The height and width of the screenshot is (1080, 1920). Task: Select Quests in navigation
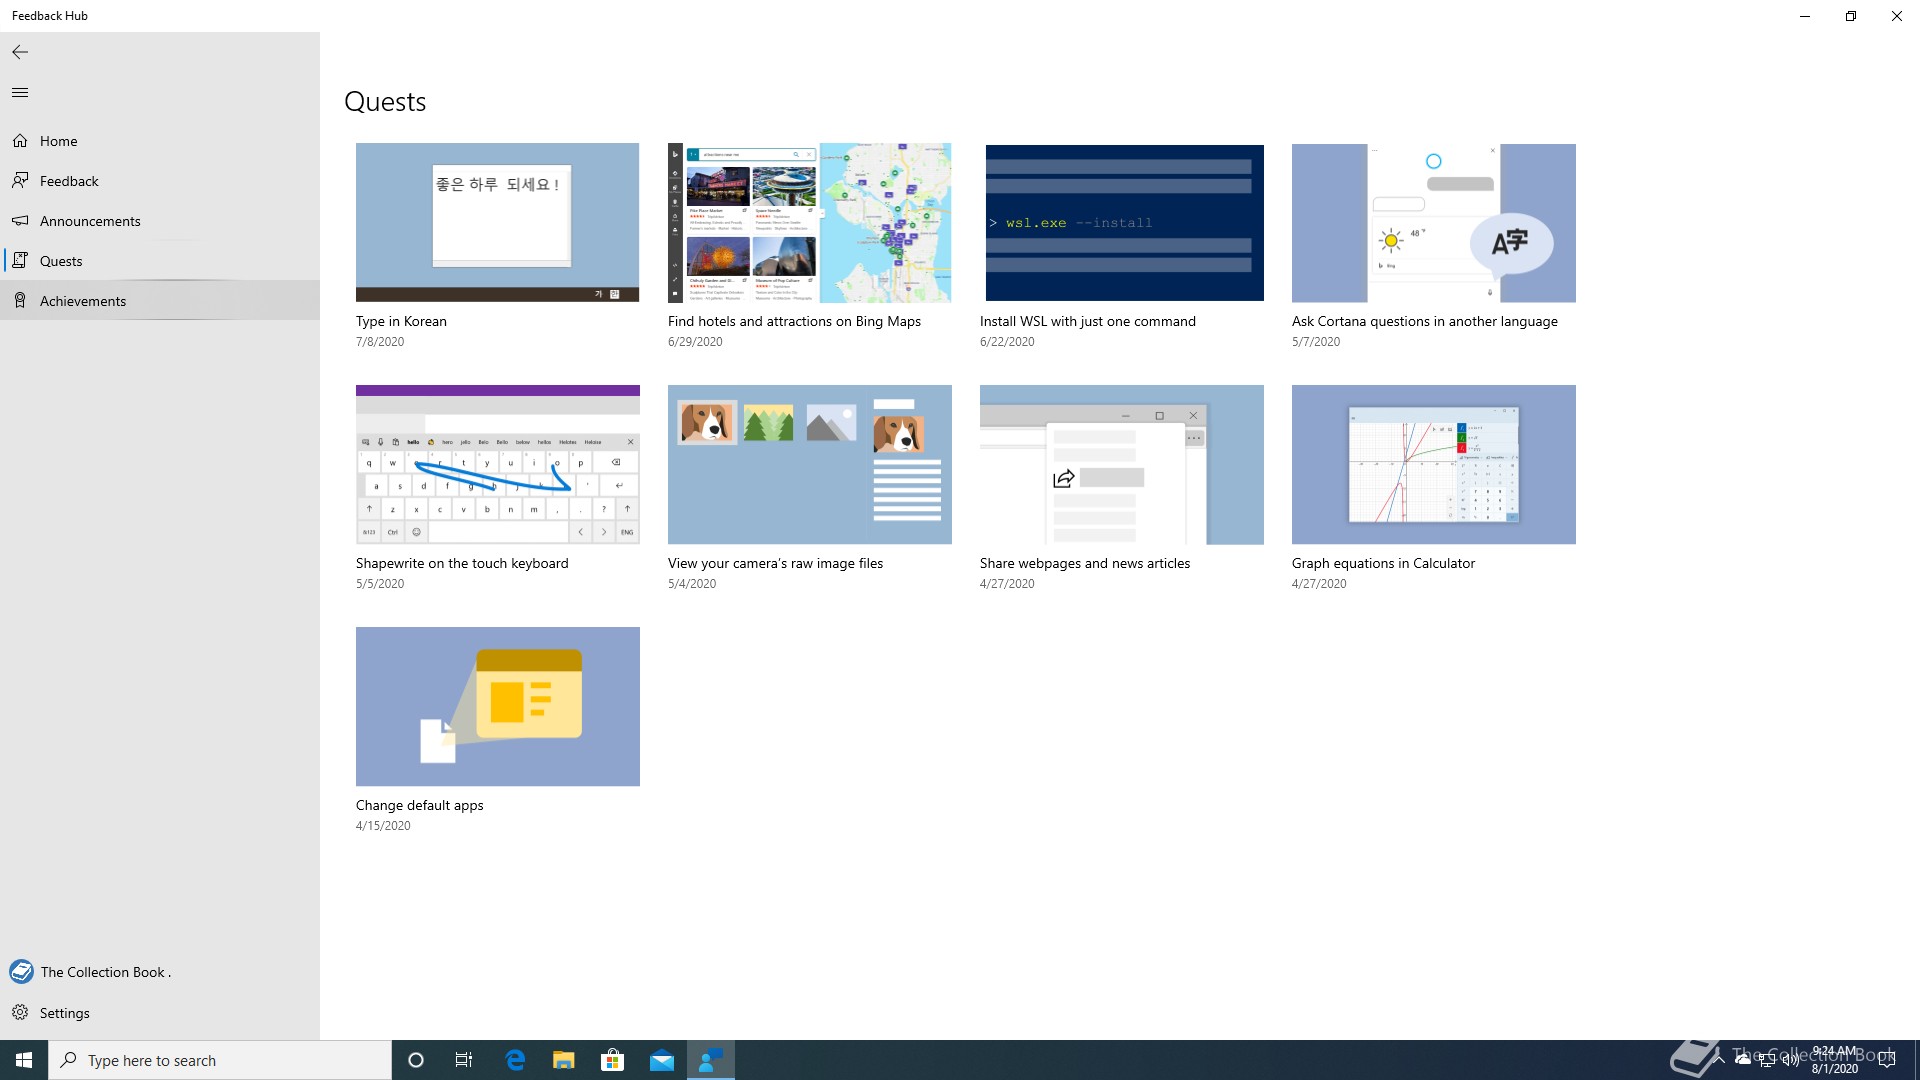pos(160,261)
